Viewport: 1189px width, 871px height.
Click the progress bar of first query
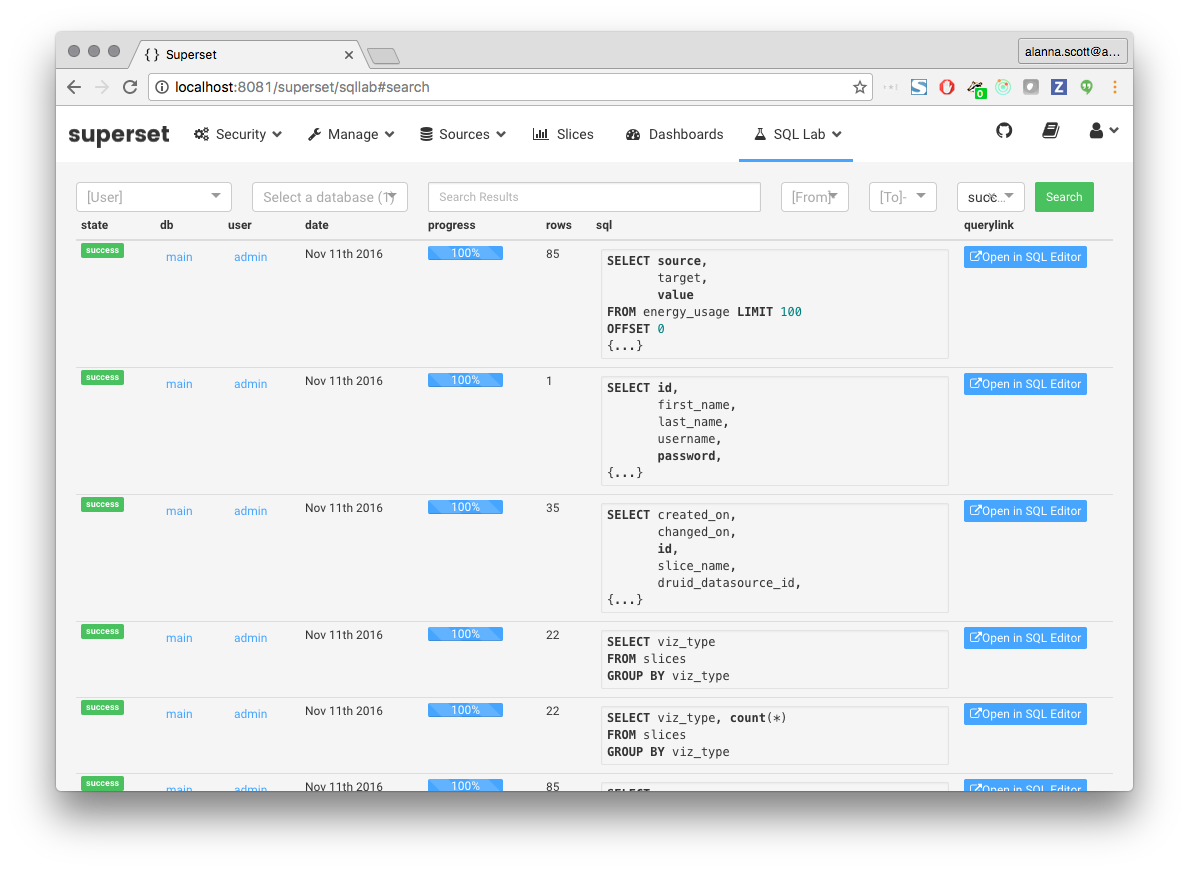coord(465,254)
